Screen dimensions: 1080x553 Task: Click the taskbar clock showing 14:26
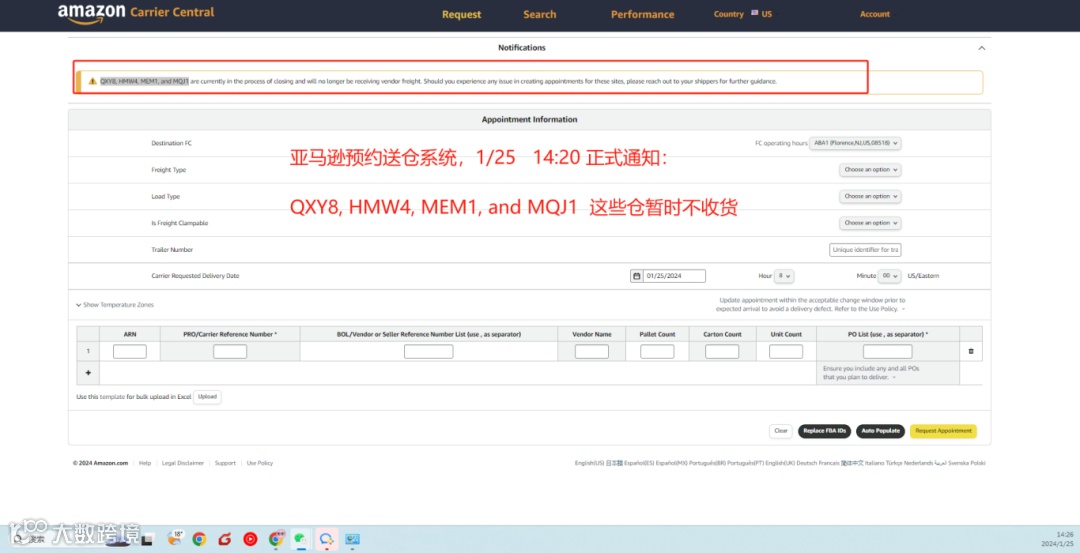click(x=1065, y=534)
